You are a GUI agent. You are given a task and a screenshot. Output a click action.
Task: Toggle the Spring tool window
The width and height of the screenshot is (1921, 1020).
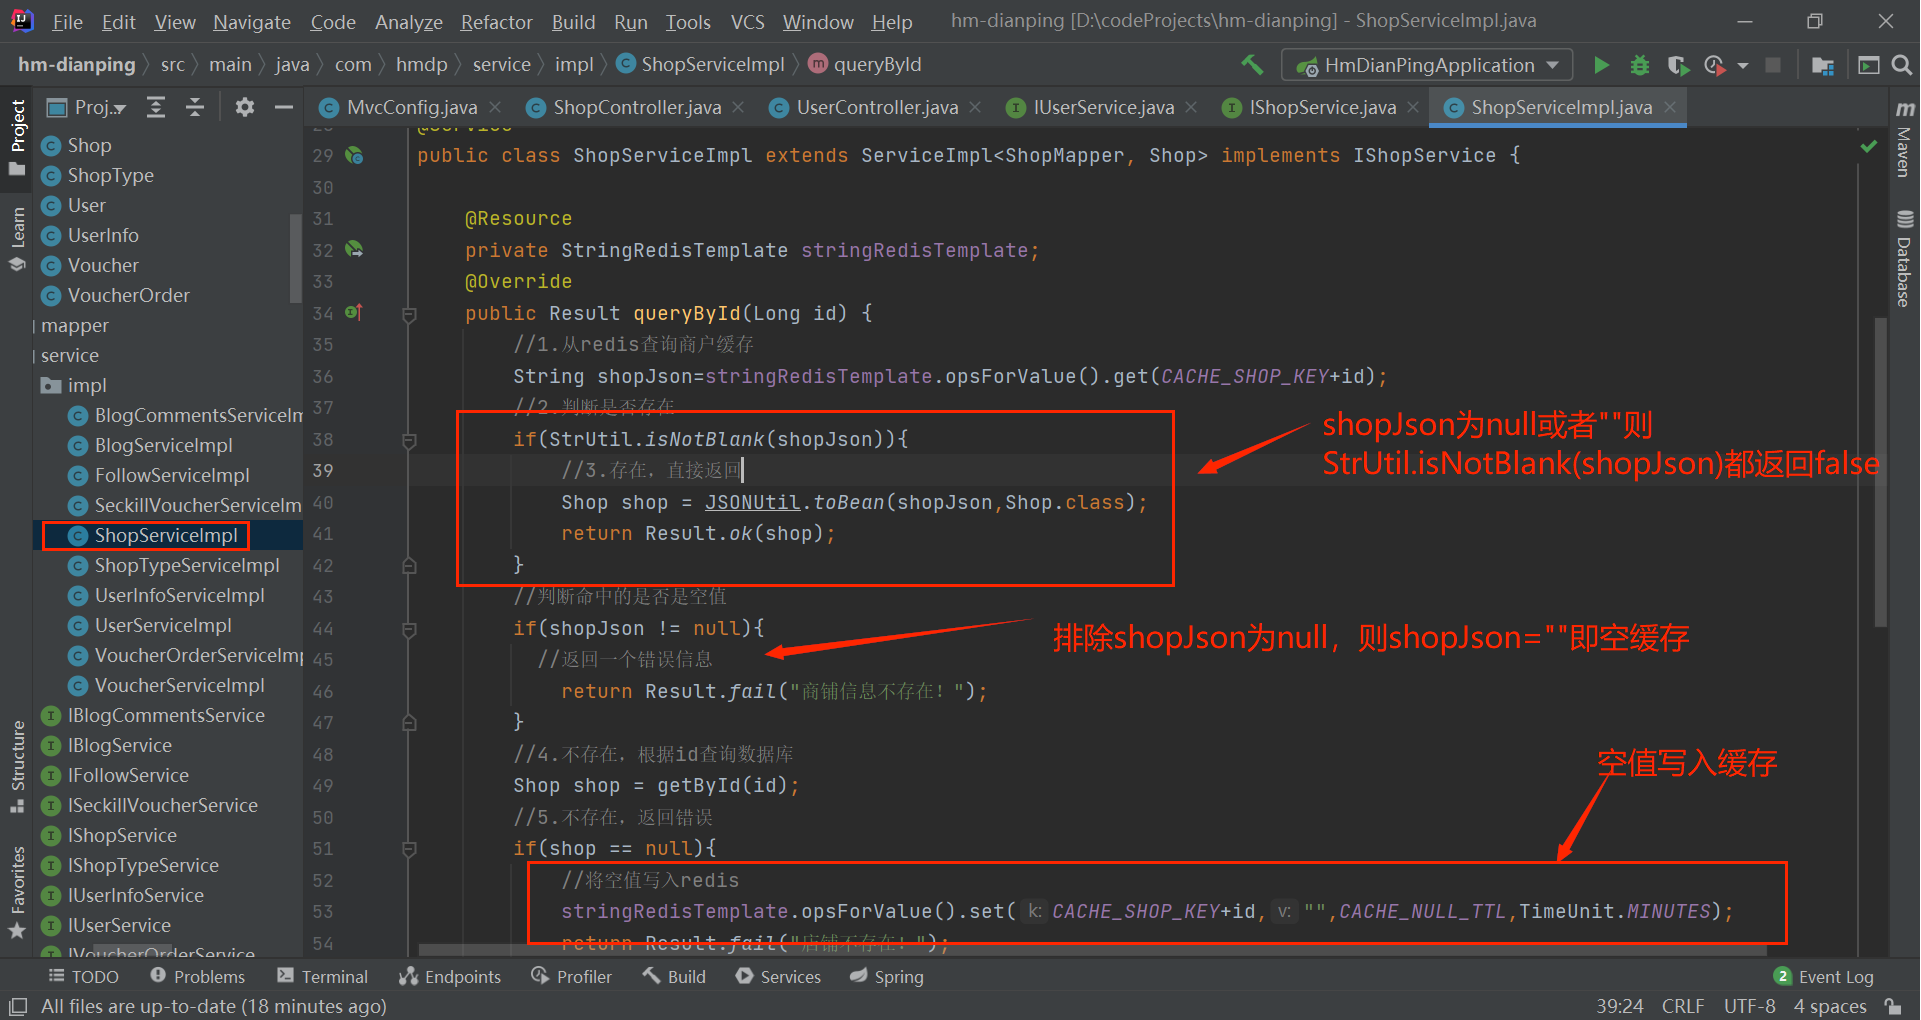click(x=887, y=976)
